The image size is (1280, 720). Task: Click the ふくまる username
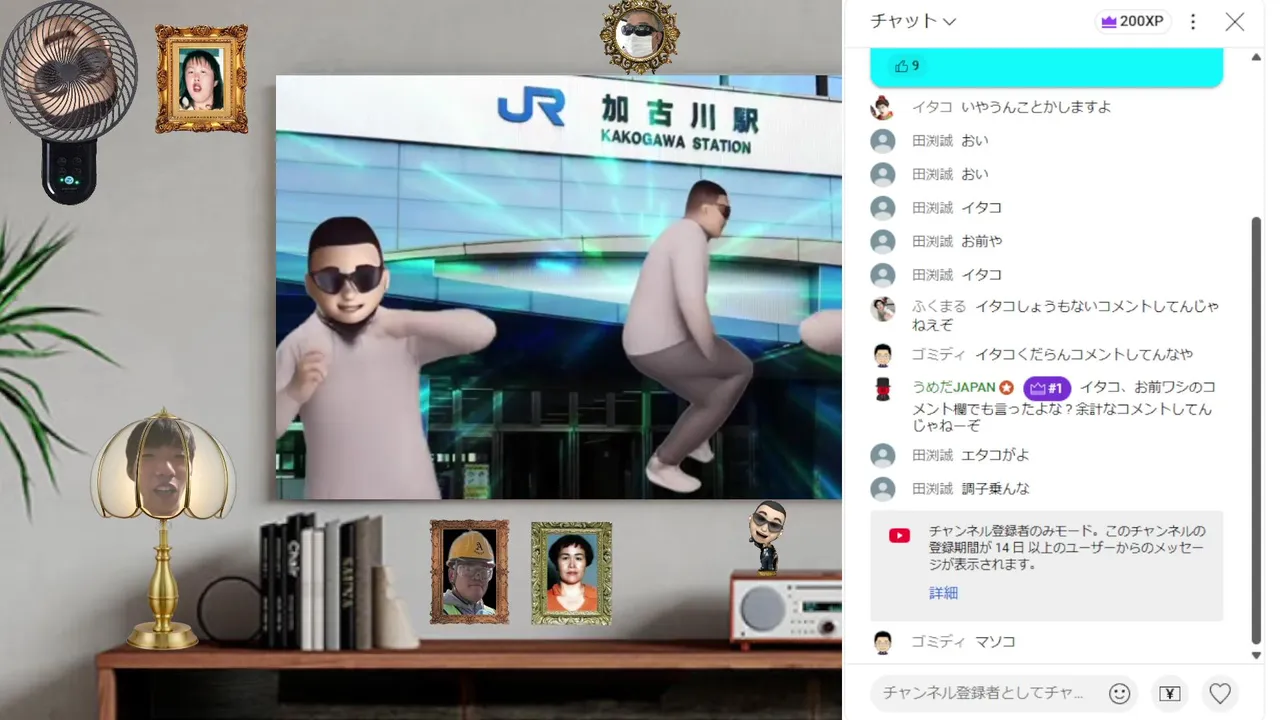938,307
